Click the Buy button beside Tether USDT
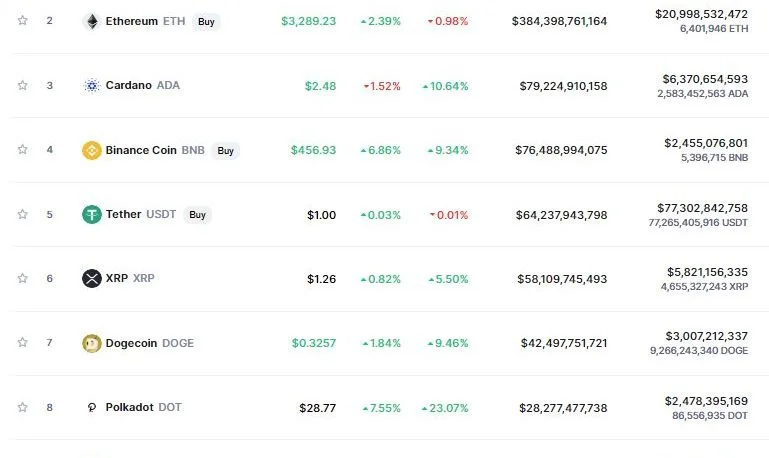This screenshot has width=769, height=458. (x=197, y=215)
